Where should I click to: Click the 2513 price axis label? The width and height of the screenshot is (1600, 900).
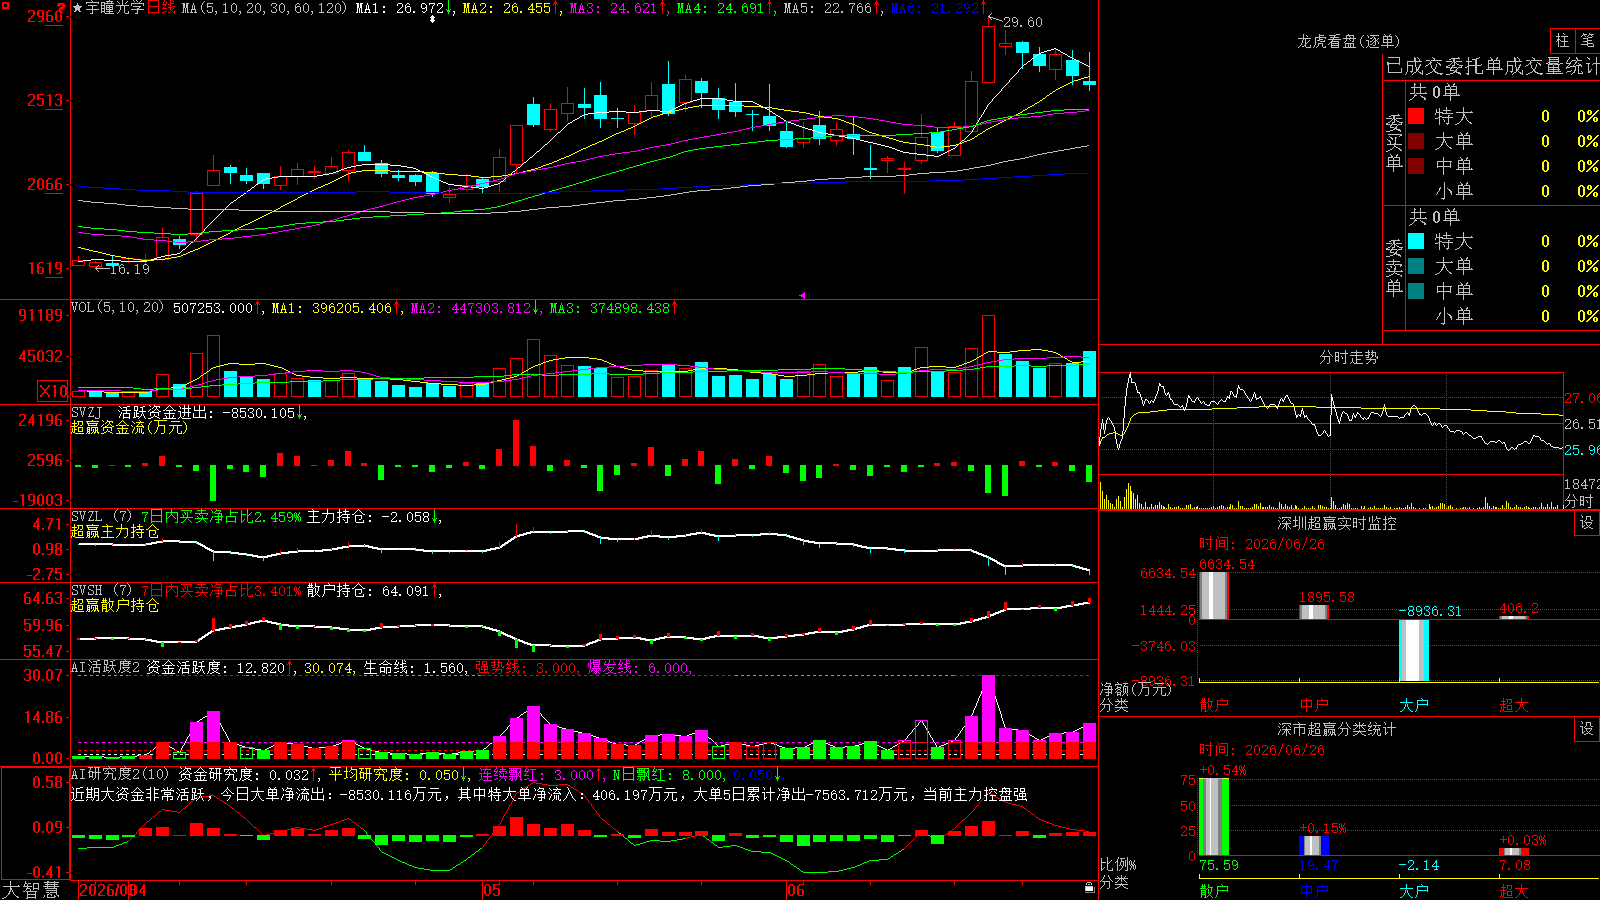point(45,100)
